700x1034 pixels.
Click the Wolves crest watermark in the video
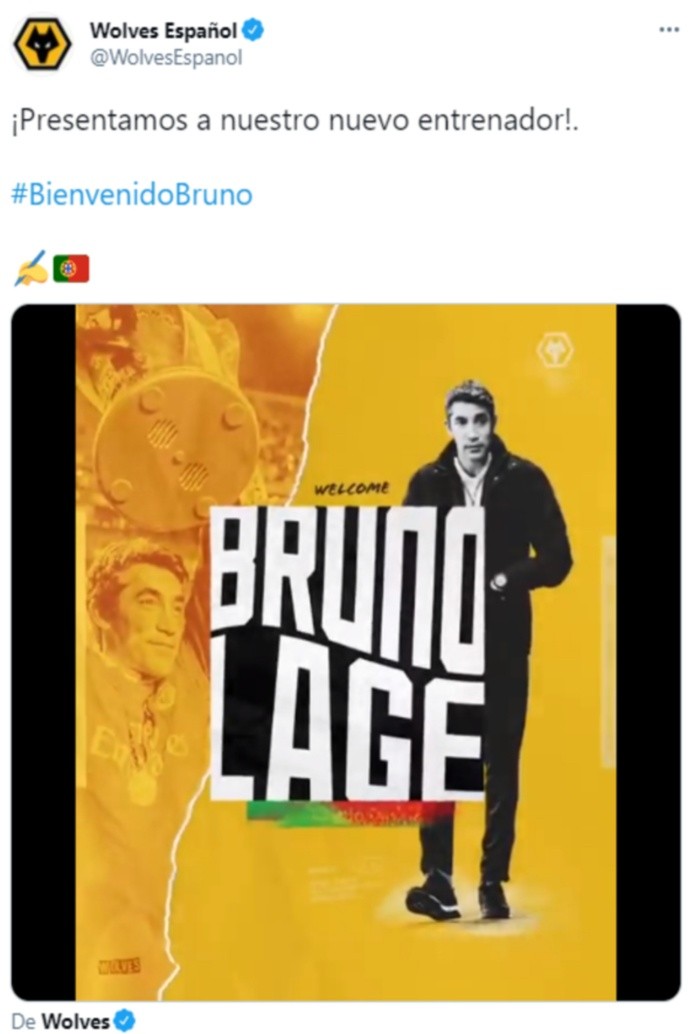(x=555, y=350)
